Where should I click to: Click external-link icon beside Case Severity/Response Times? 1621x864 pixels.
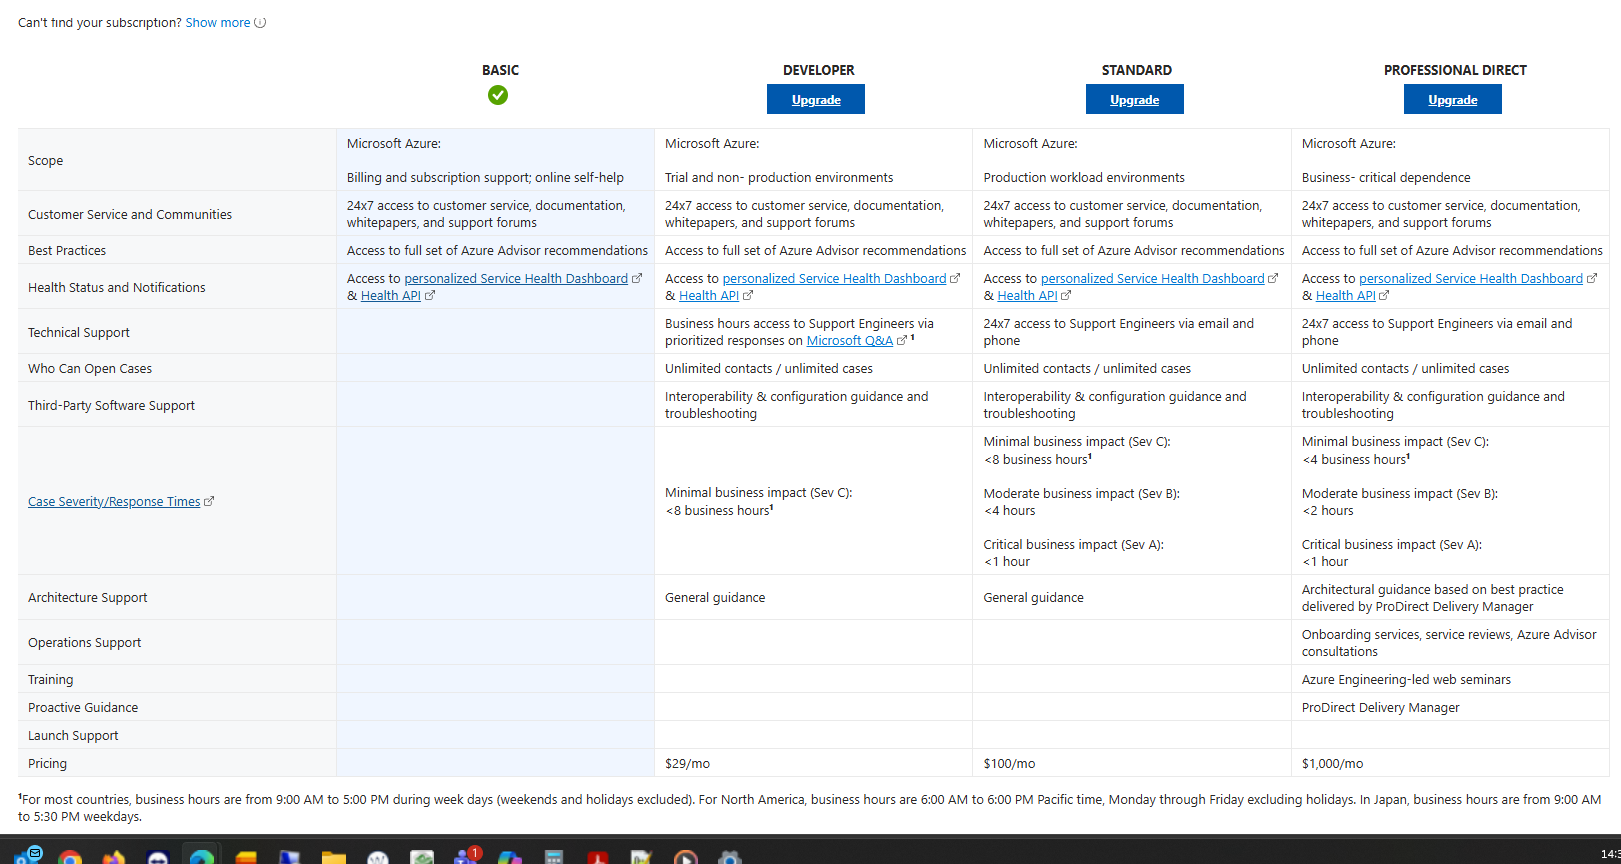tap(209, 502)
